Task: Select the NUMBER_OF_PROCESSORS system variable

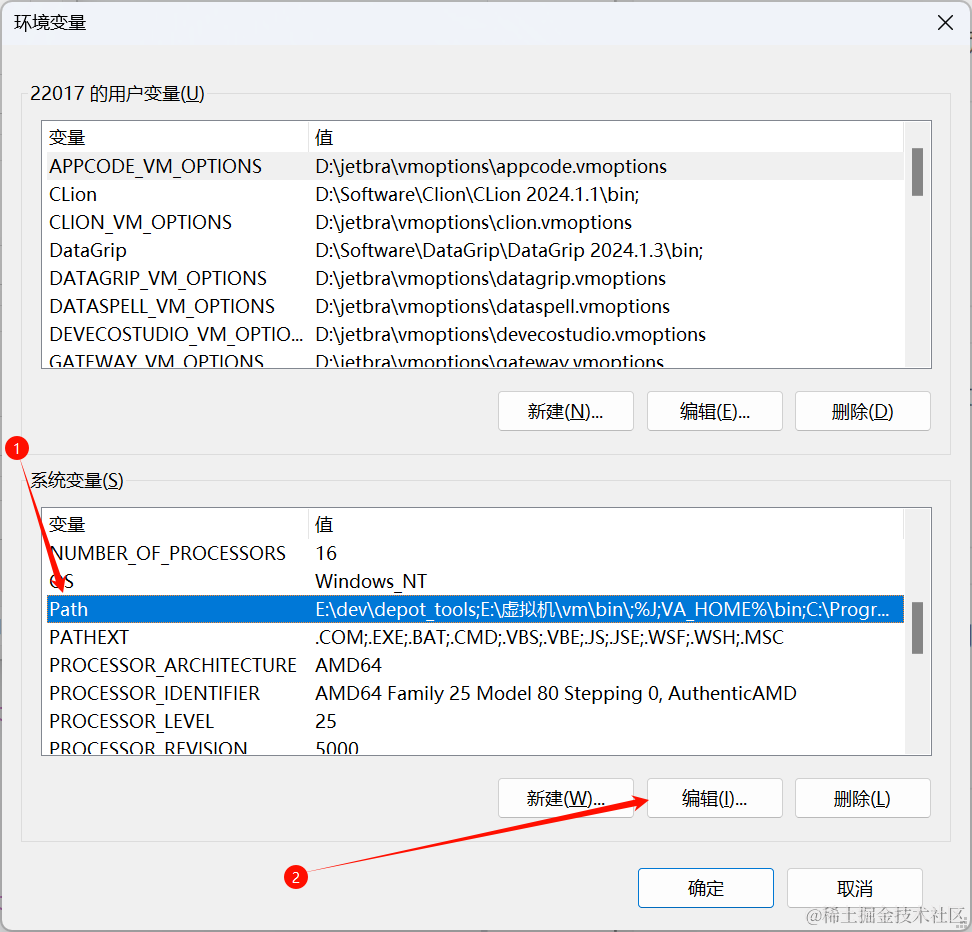Action: pos(475,553)
